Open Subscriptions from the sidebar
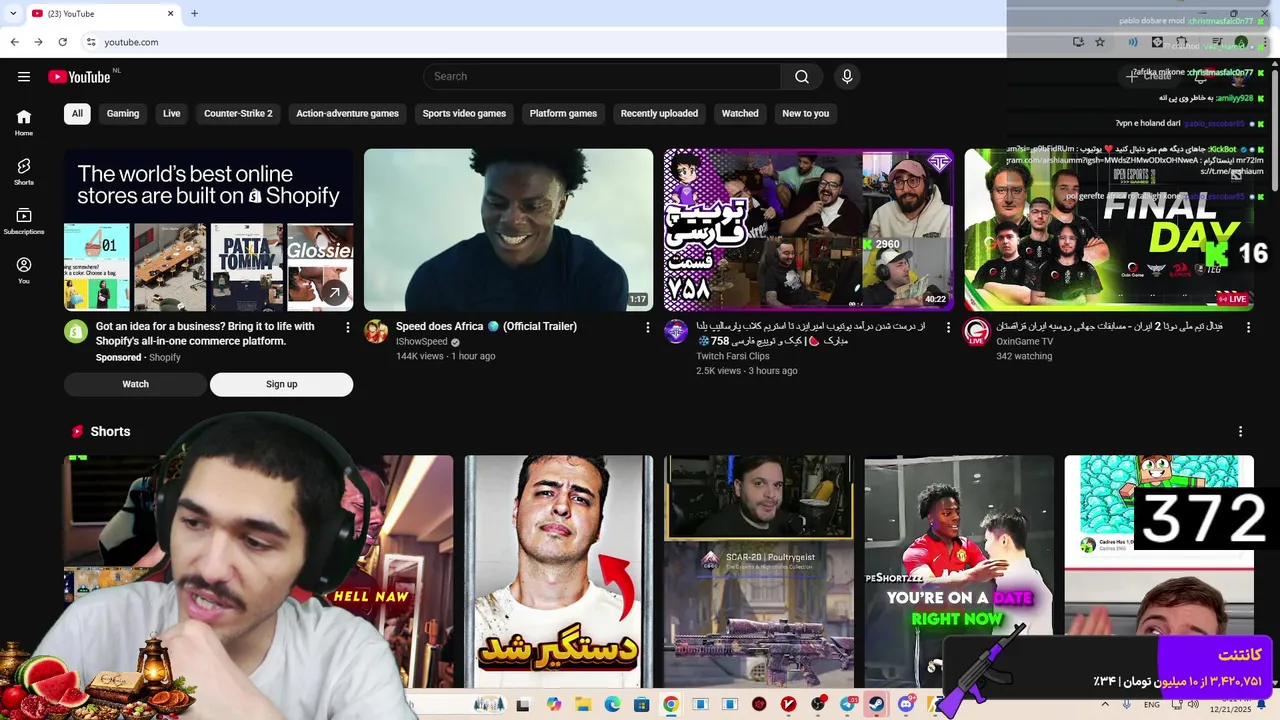This screenshot has width=1280, height=720. coord(24,221)
